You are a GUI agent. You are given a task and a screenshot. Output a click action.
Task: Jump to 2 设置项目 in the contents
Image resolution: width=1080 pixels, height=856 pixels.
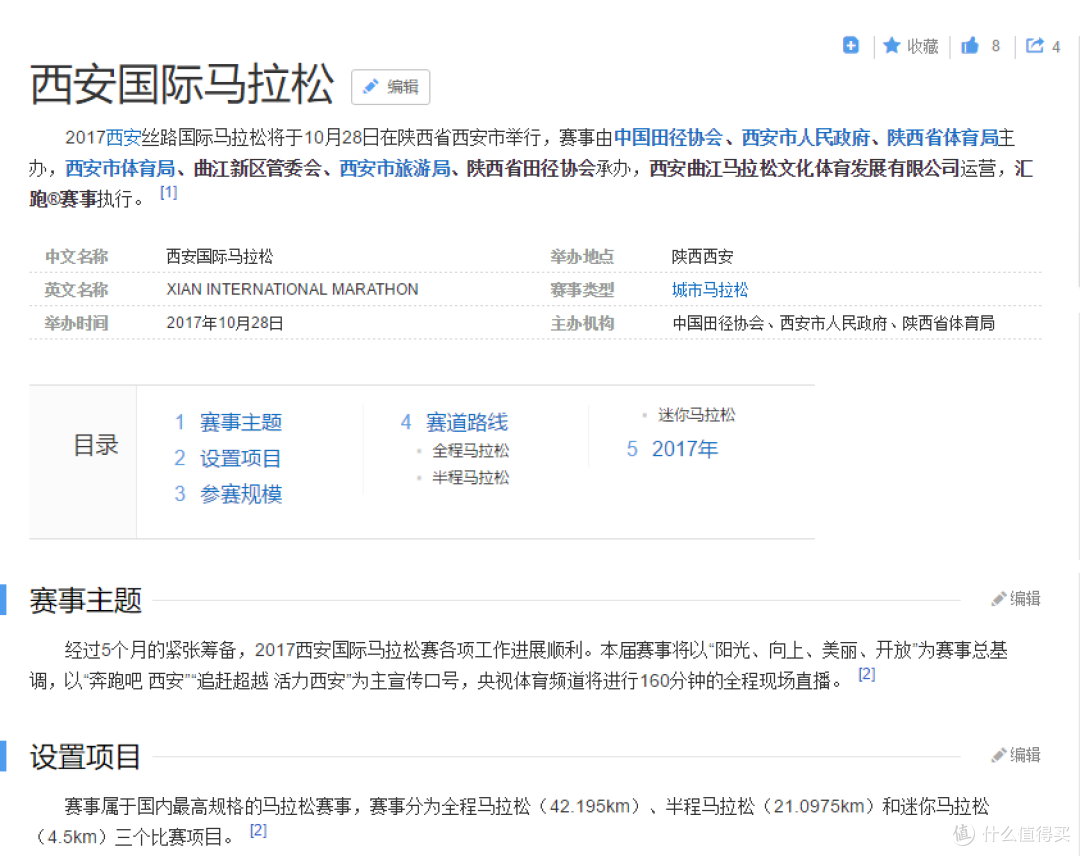click(x=228, y=458)
